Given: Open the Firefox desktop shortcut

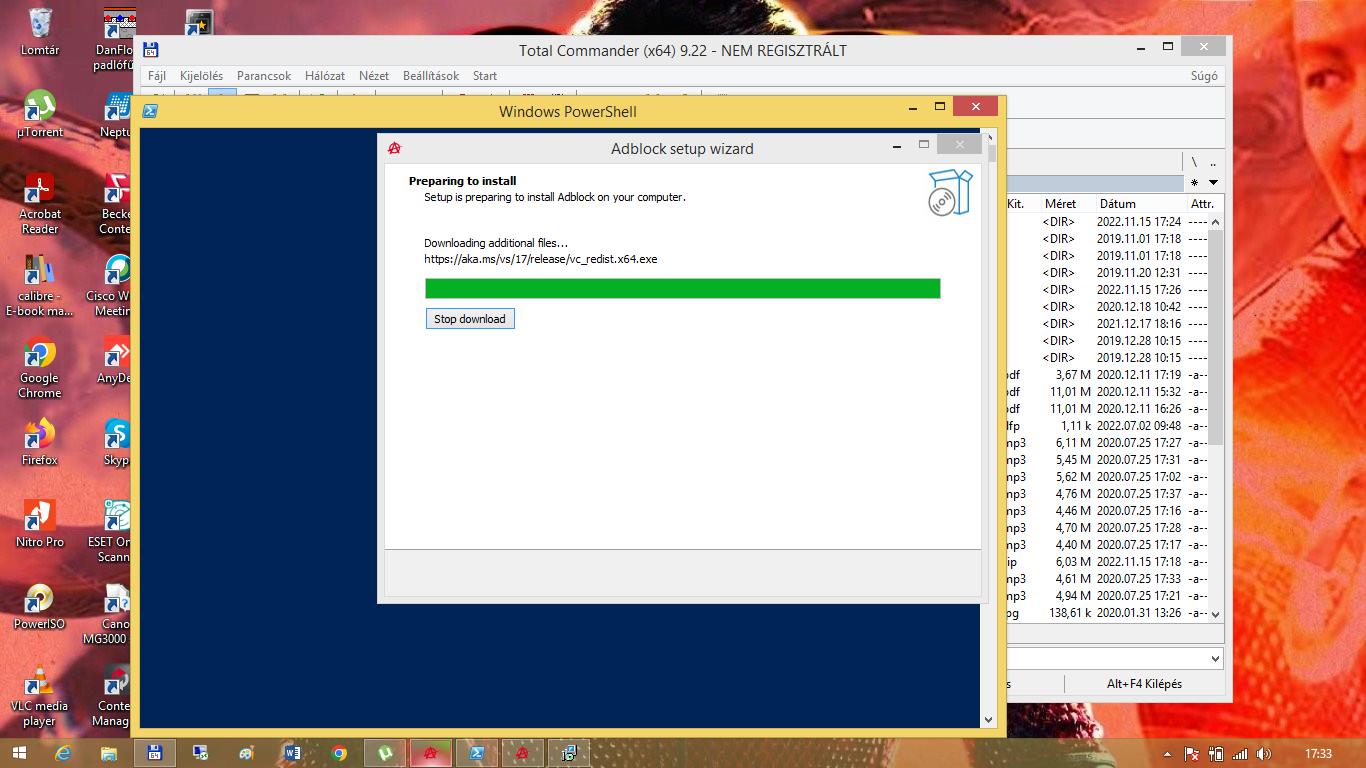Looking at the screenshot, I should (x=40, y=440).
